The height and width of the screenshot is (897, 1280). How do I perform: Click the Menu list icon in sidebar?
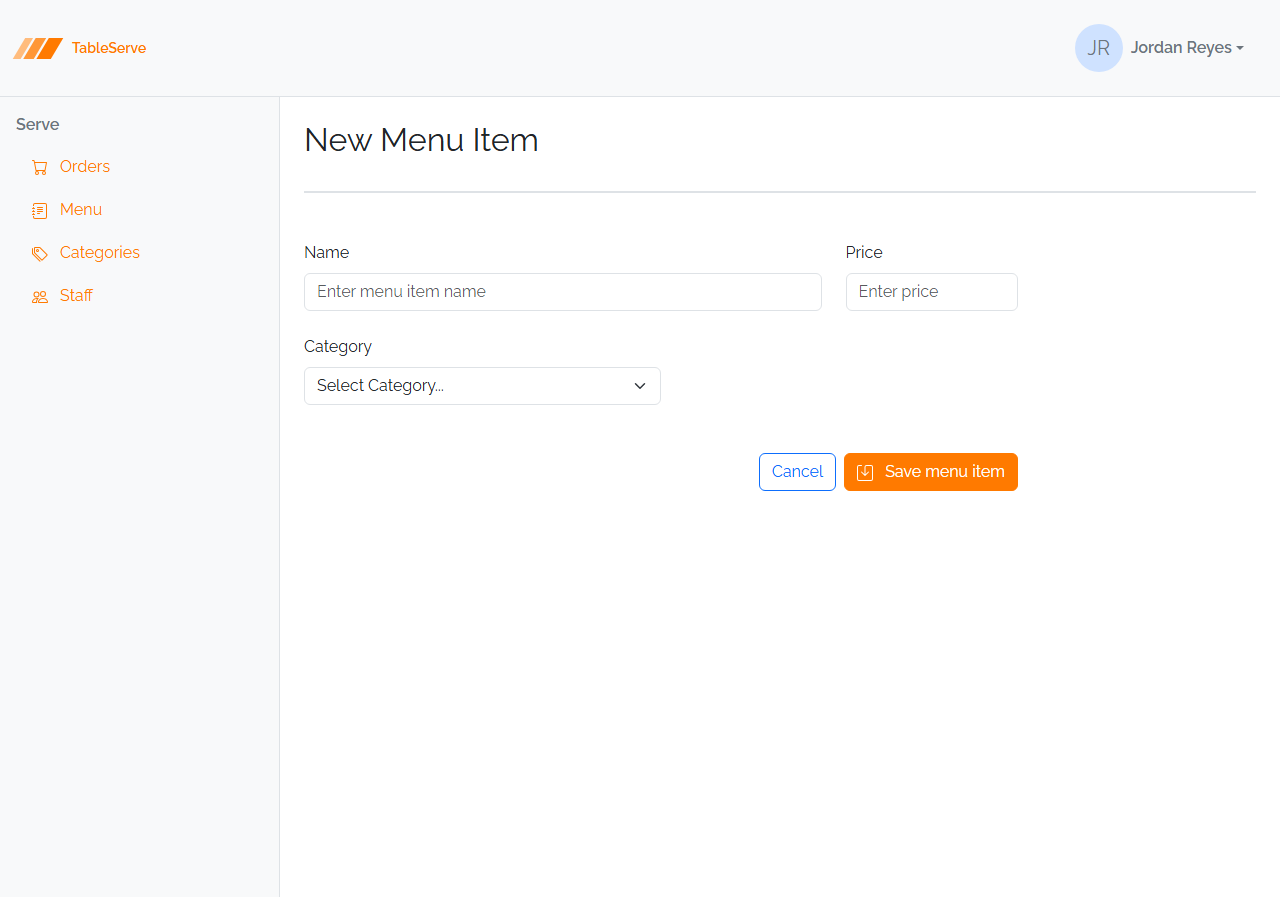click(40, 210)
